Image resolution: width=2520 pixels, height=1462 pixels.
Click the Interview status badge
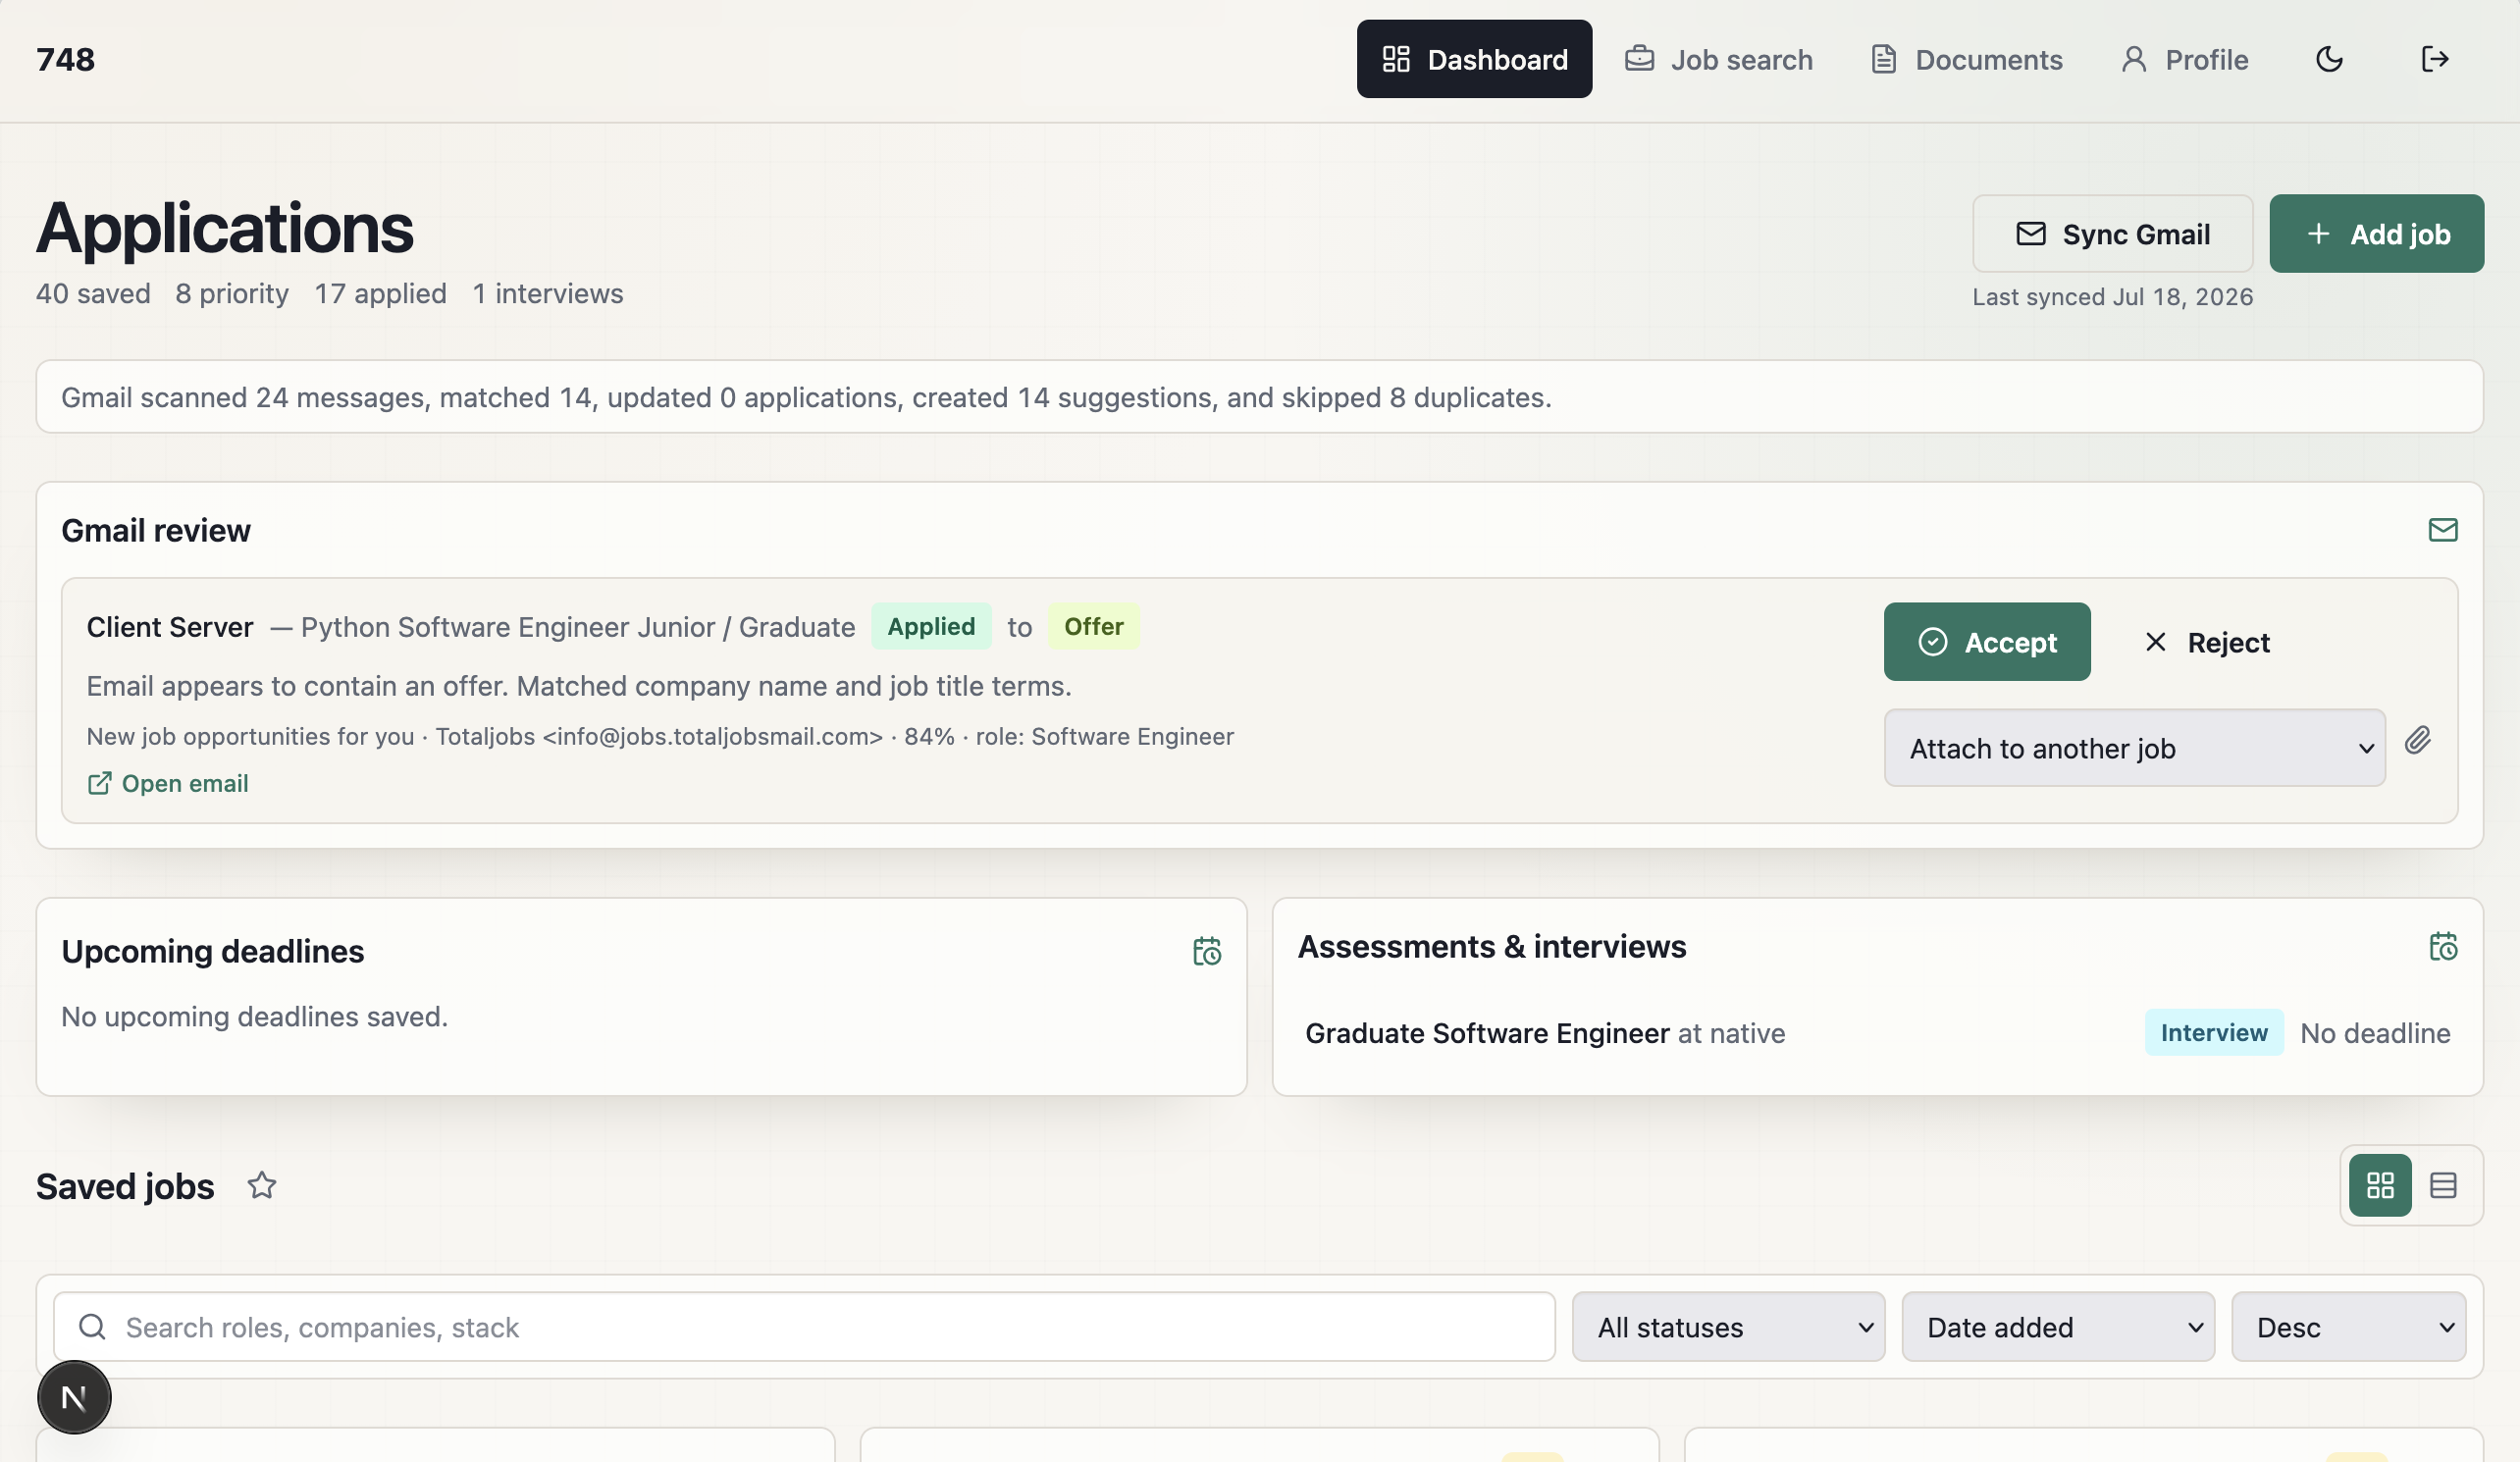2213,1033
